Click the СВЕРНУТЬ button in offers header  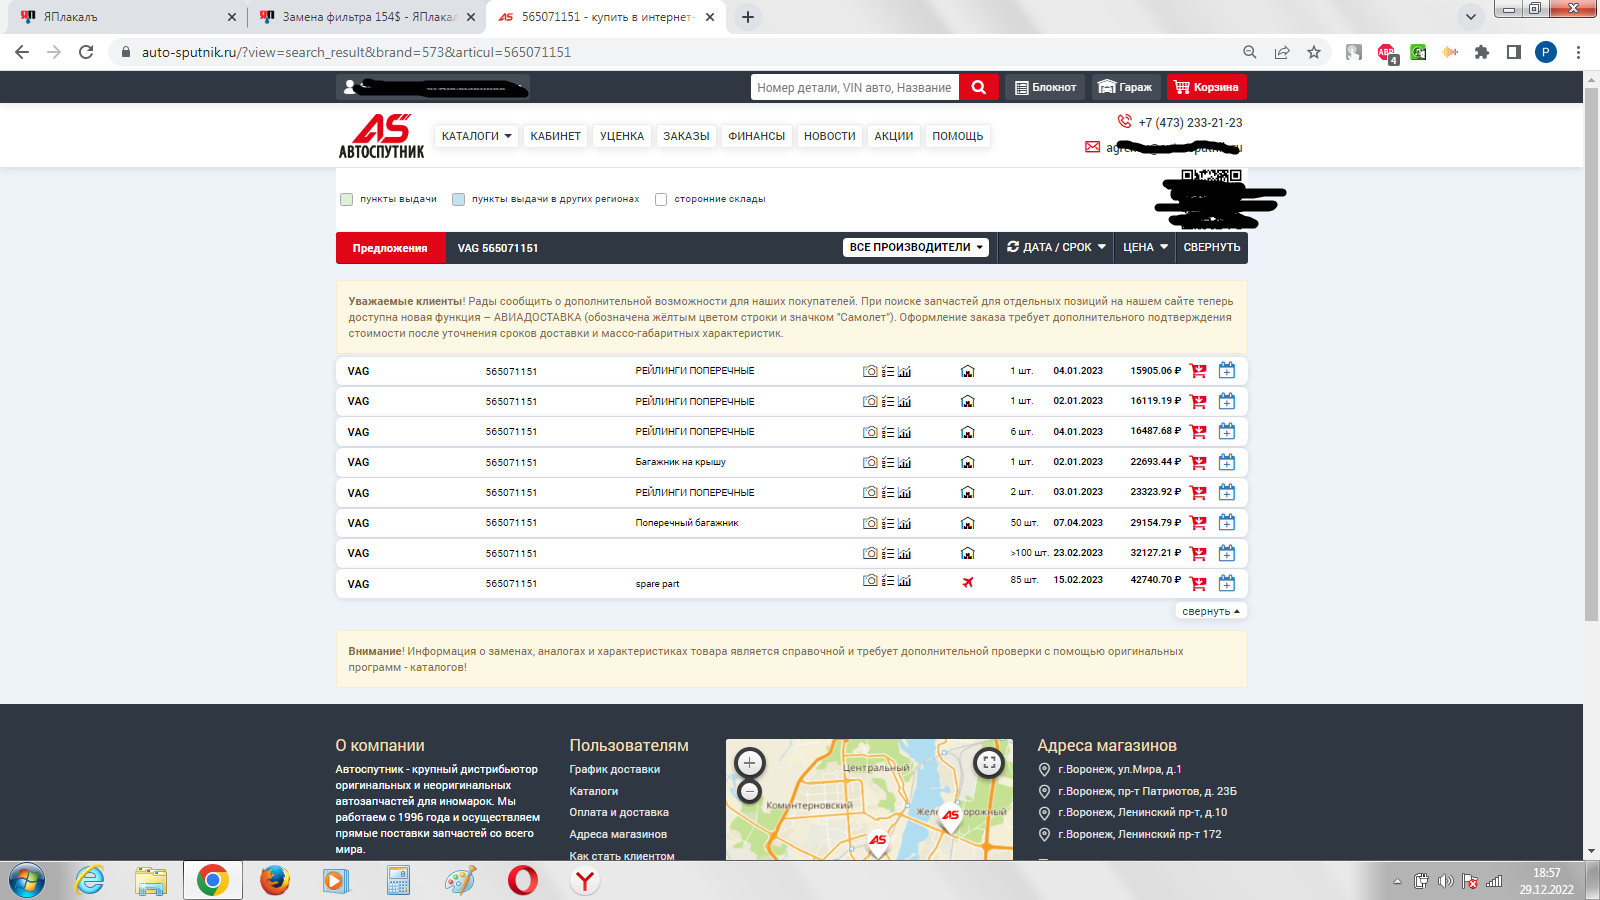coord(1212,247)
